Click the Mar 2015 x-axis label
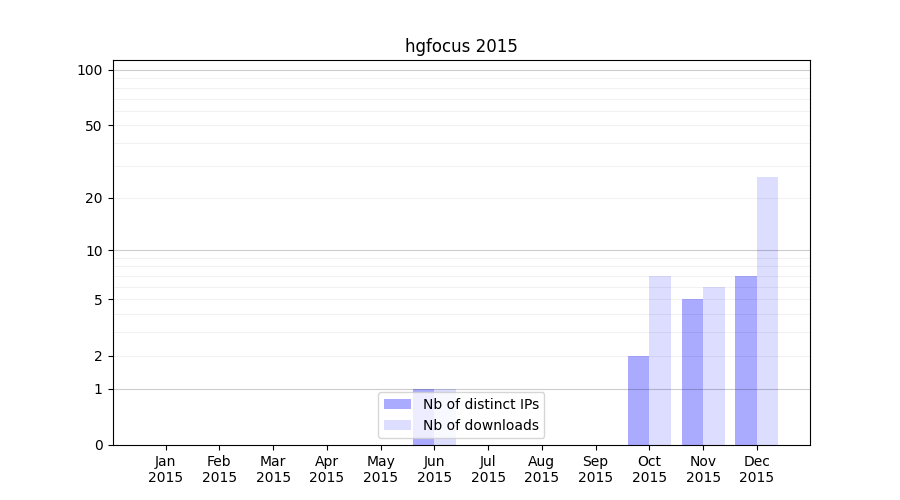 tap(273, 469)
